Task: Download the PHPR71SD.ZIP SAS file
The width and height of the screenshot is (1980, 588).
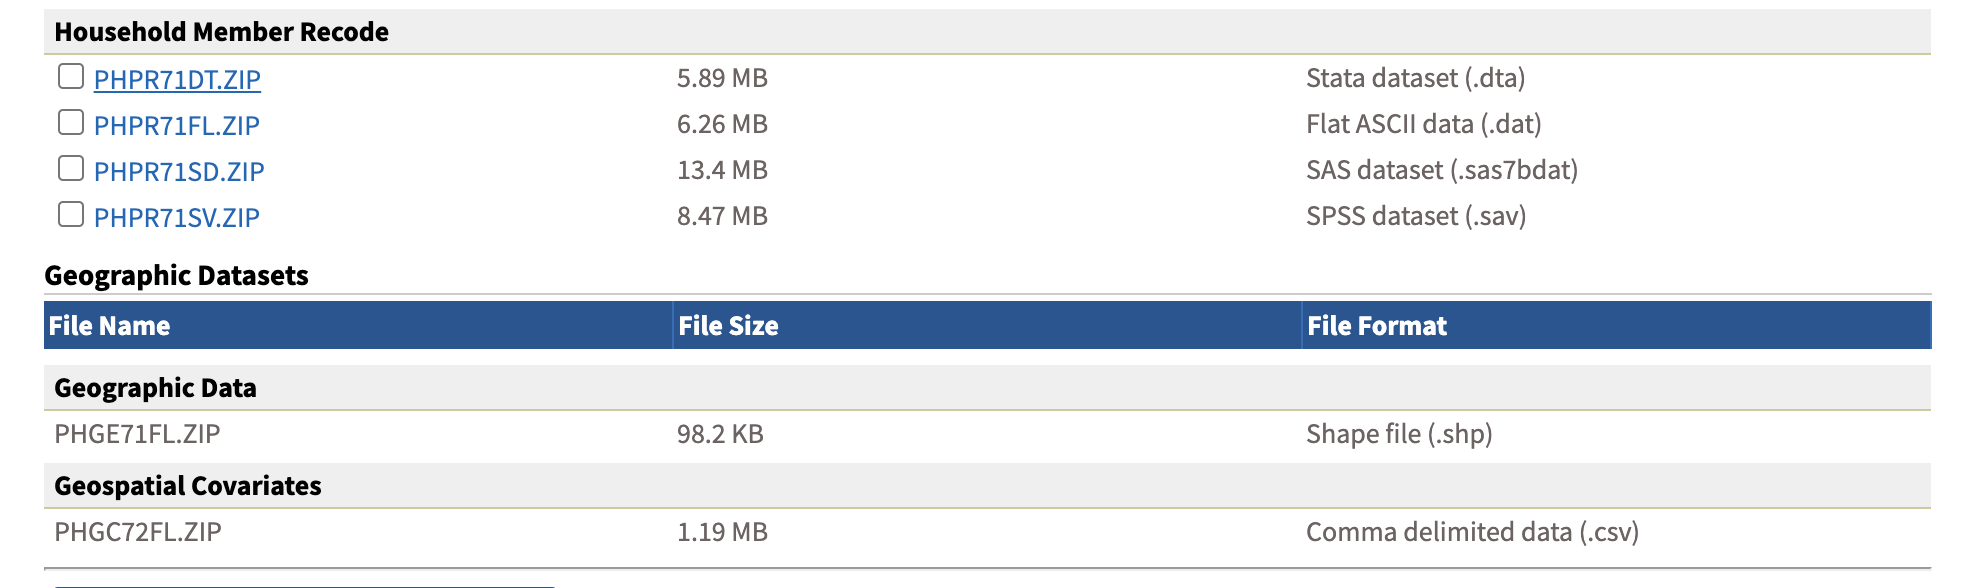Action: click(x=179, y=172)
